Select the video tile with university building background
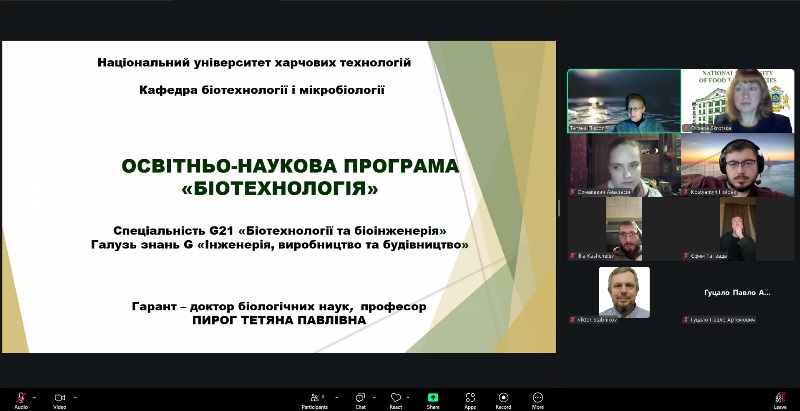 pyautogui.click(x=736, y=100)
